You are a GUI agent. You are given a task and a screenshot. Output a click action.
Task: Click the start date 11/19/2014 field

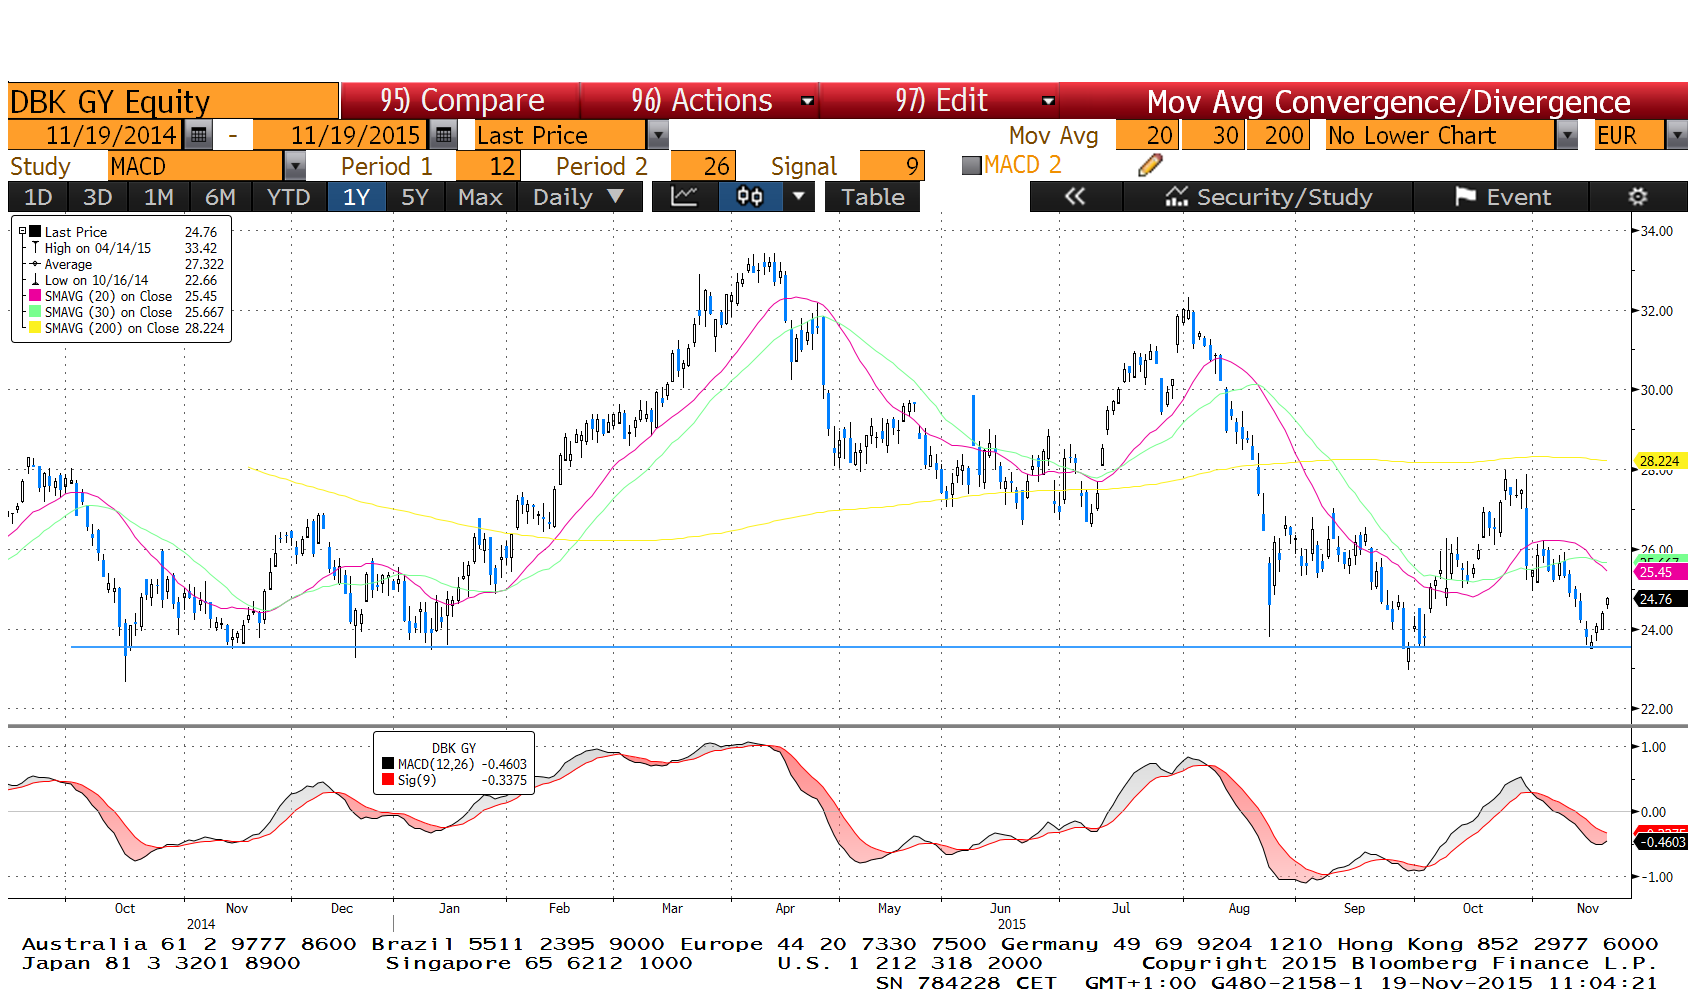click(x=97, y=135)
